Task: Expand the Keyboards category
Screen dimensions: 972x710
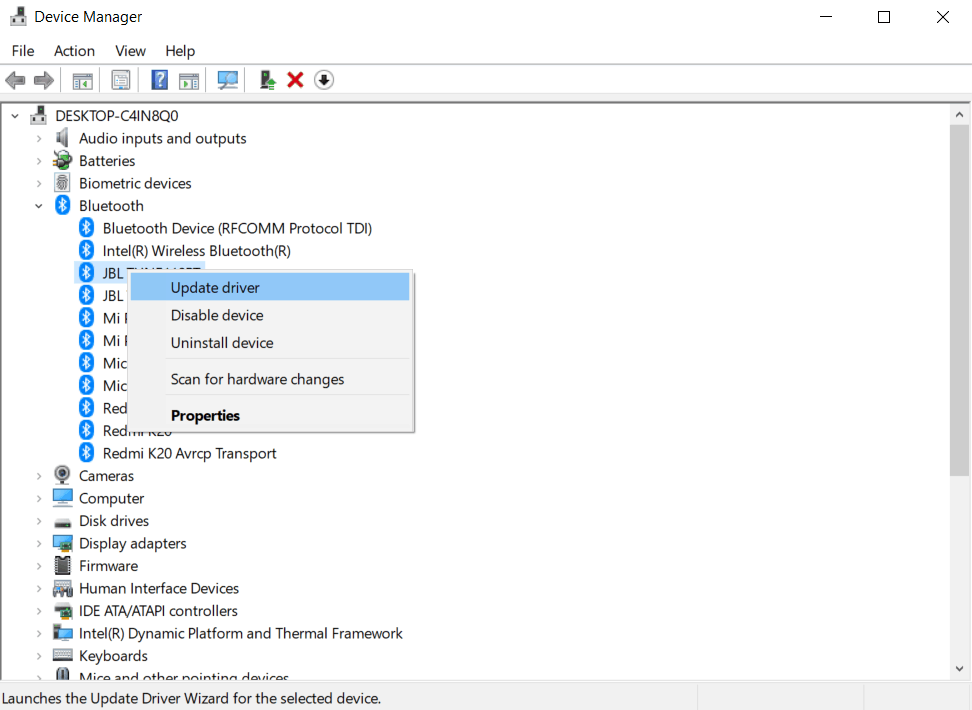Action: [38, 655]
